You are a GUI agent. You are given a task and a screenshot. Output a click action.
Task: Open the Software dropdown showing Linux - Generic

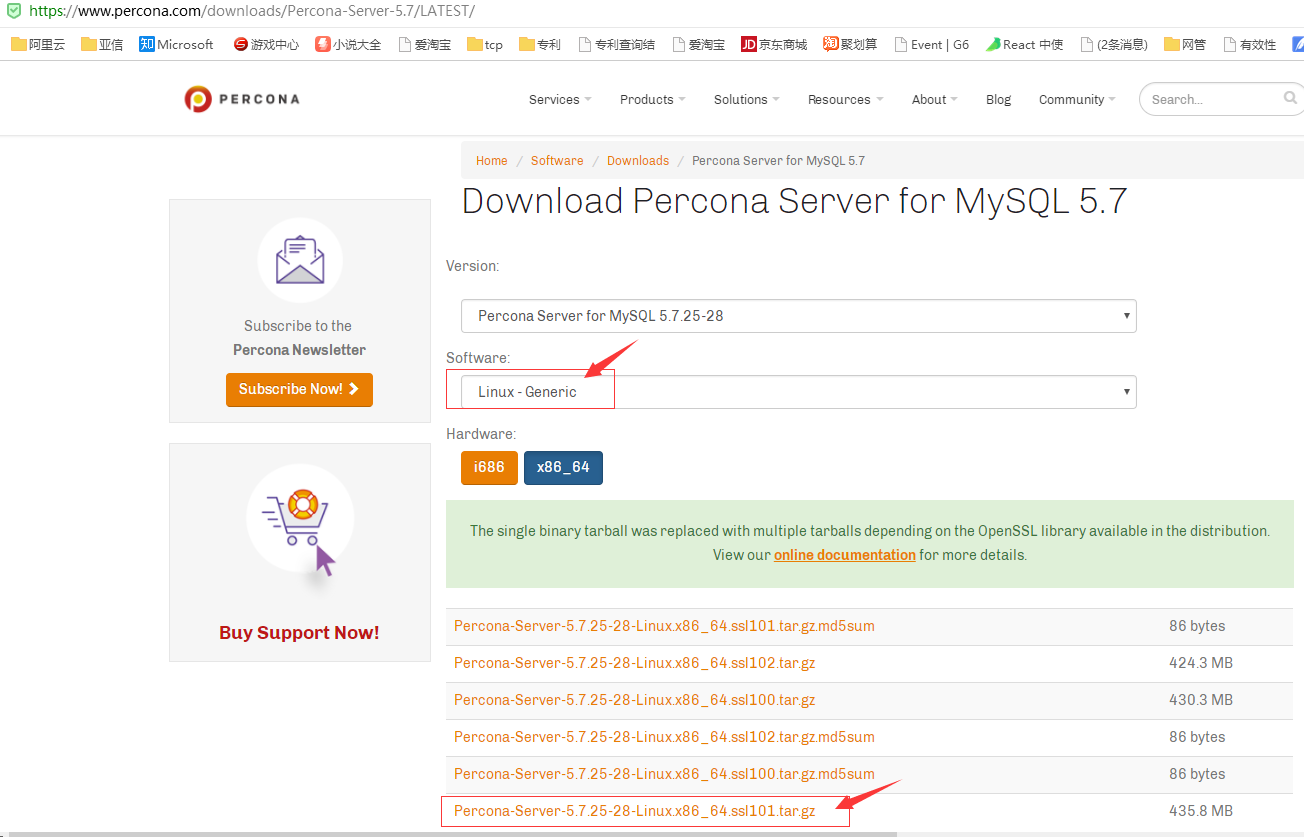click(798, 391)
